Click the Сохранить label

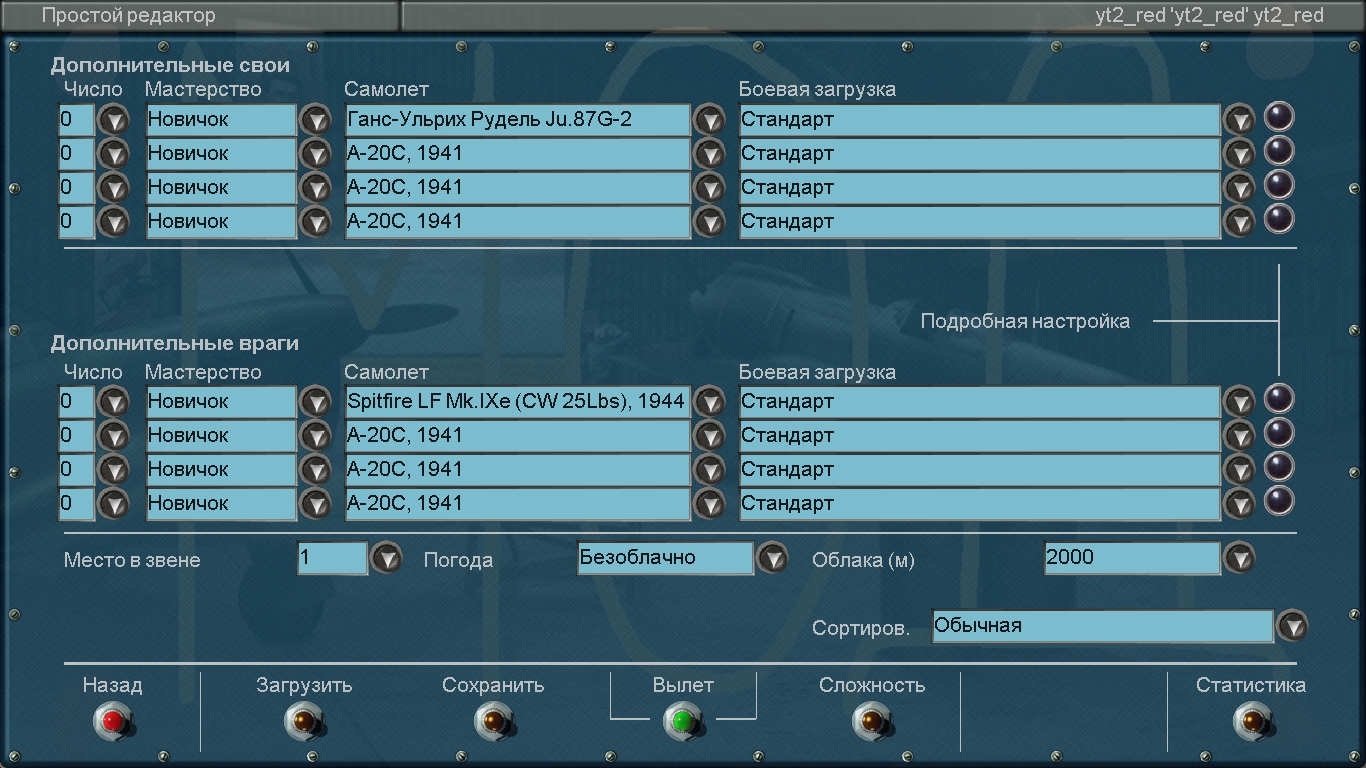(493, 686)
